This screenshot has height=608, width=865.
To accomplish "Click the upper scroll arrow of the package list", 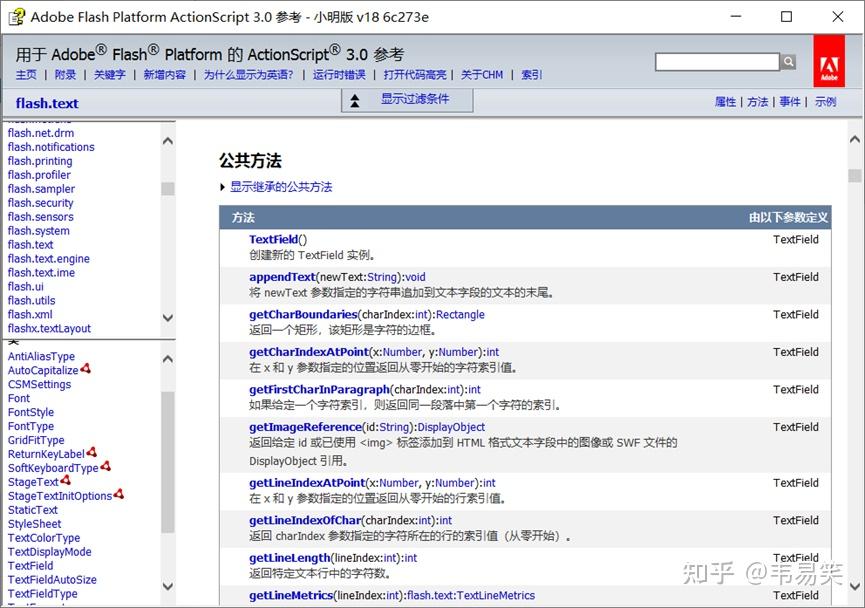I will click(x=167, y=140).
